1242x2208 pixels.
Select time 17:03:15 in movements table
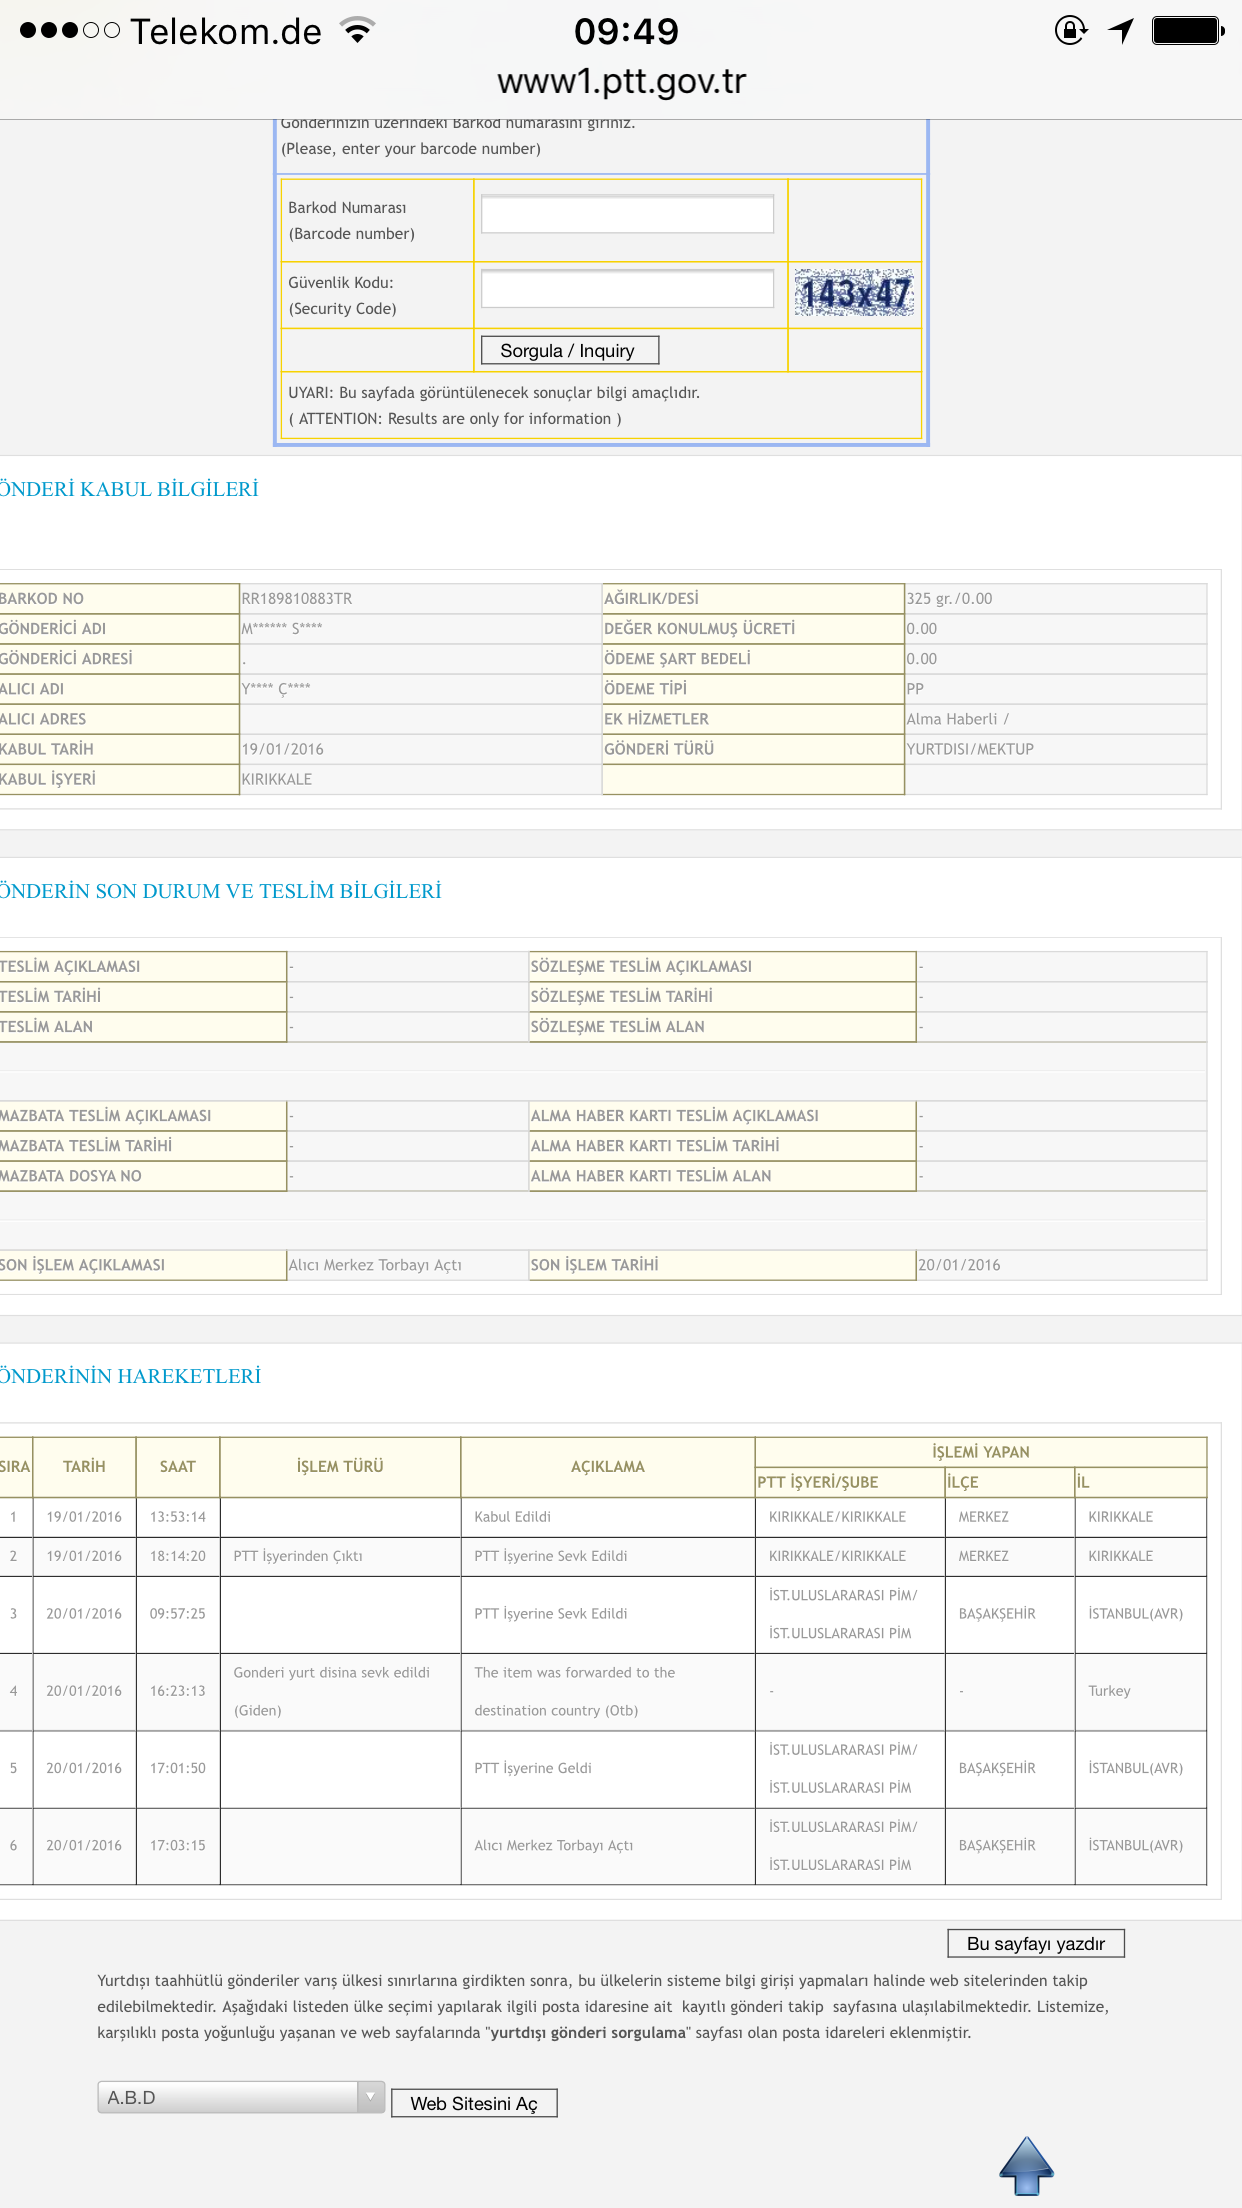(178, 1846)
